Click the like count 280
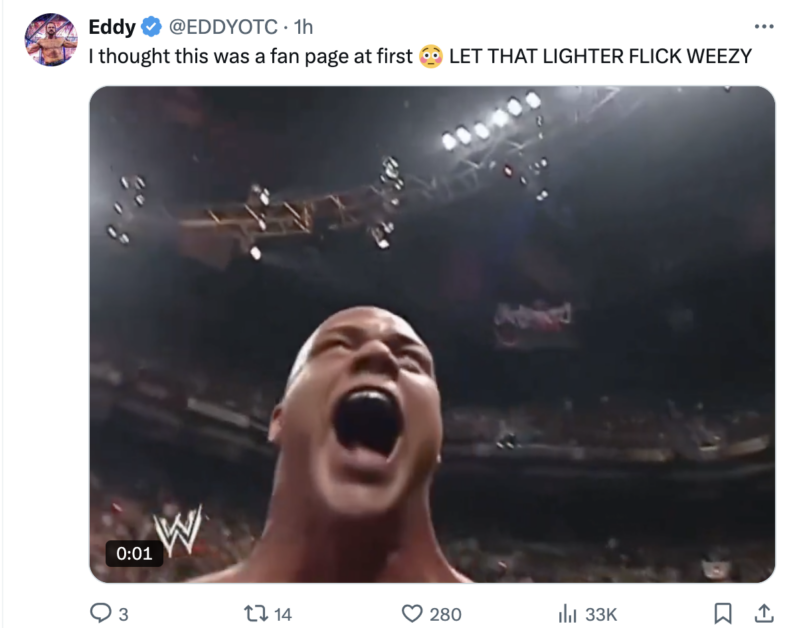 445,614
